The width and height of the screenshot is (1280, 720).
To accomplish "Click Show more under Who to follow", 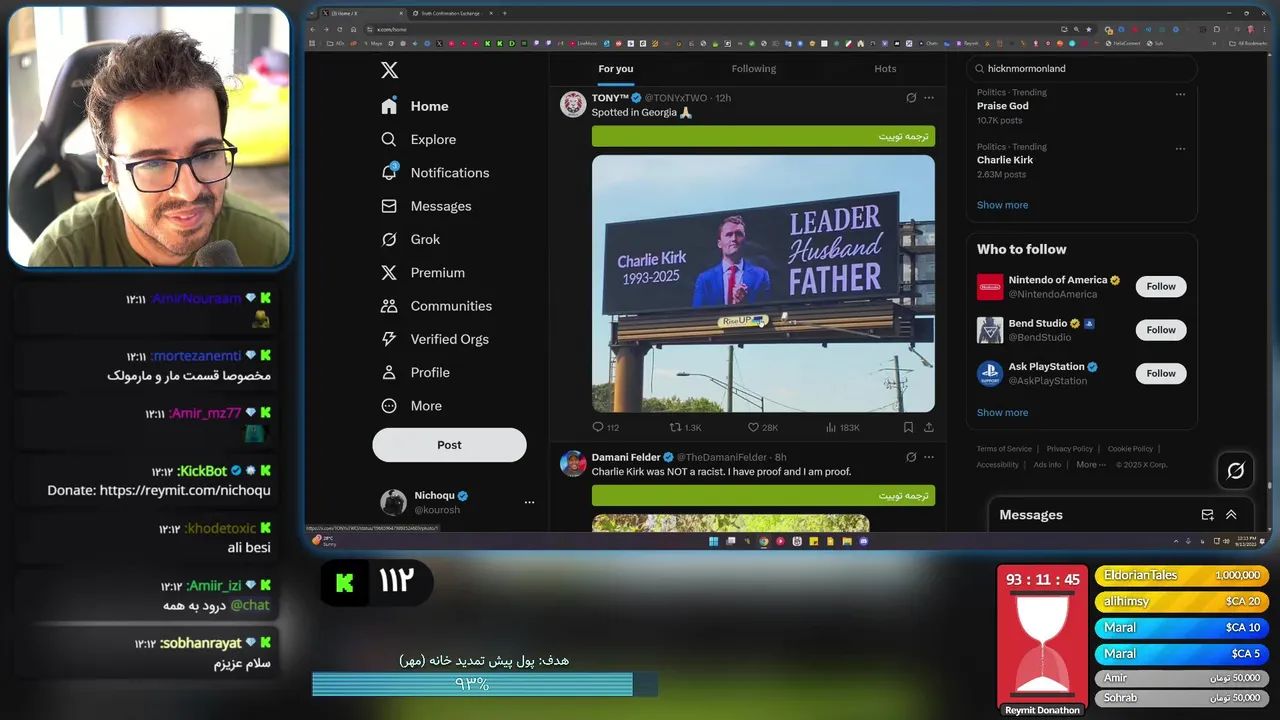I will (1002, 412).
